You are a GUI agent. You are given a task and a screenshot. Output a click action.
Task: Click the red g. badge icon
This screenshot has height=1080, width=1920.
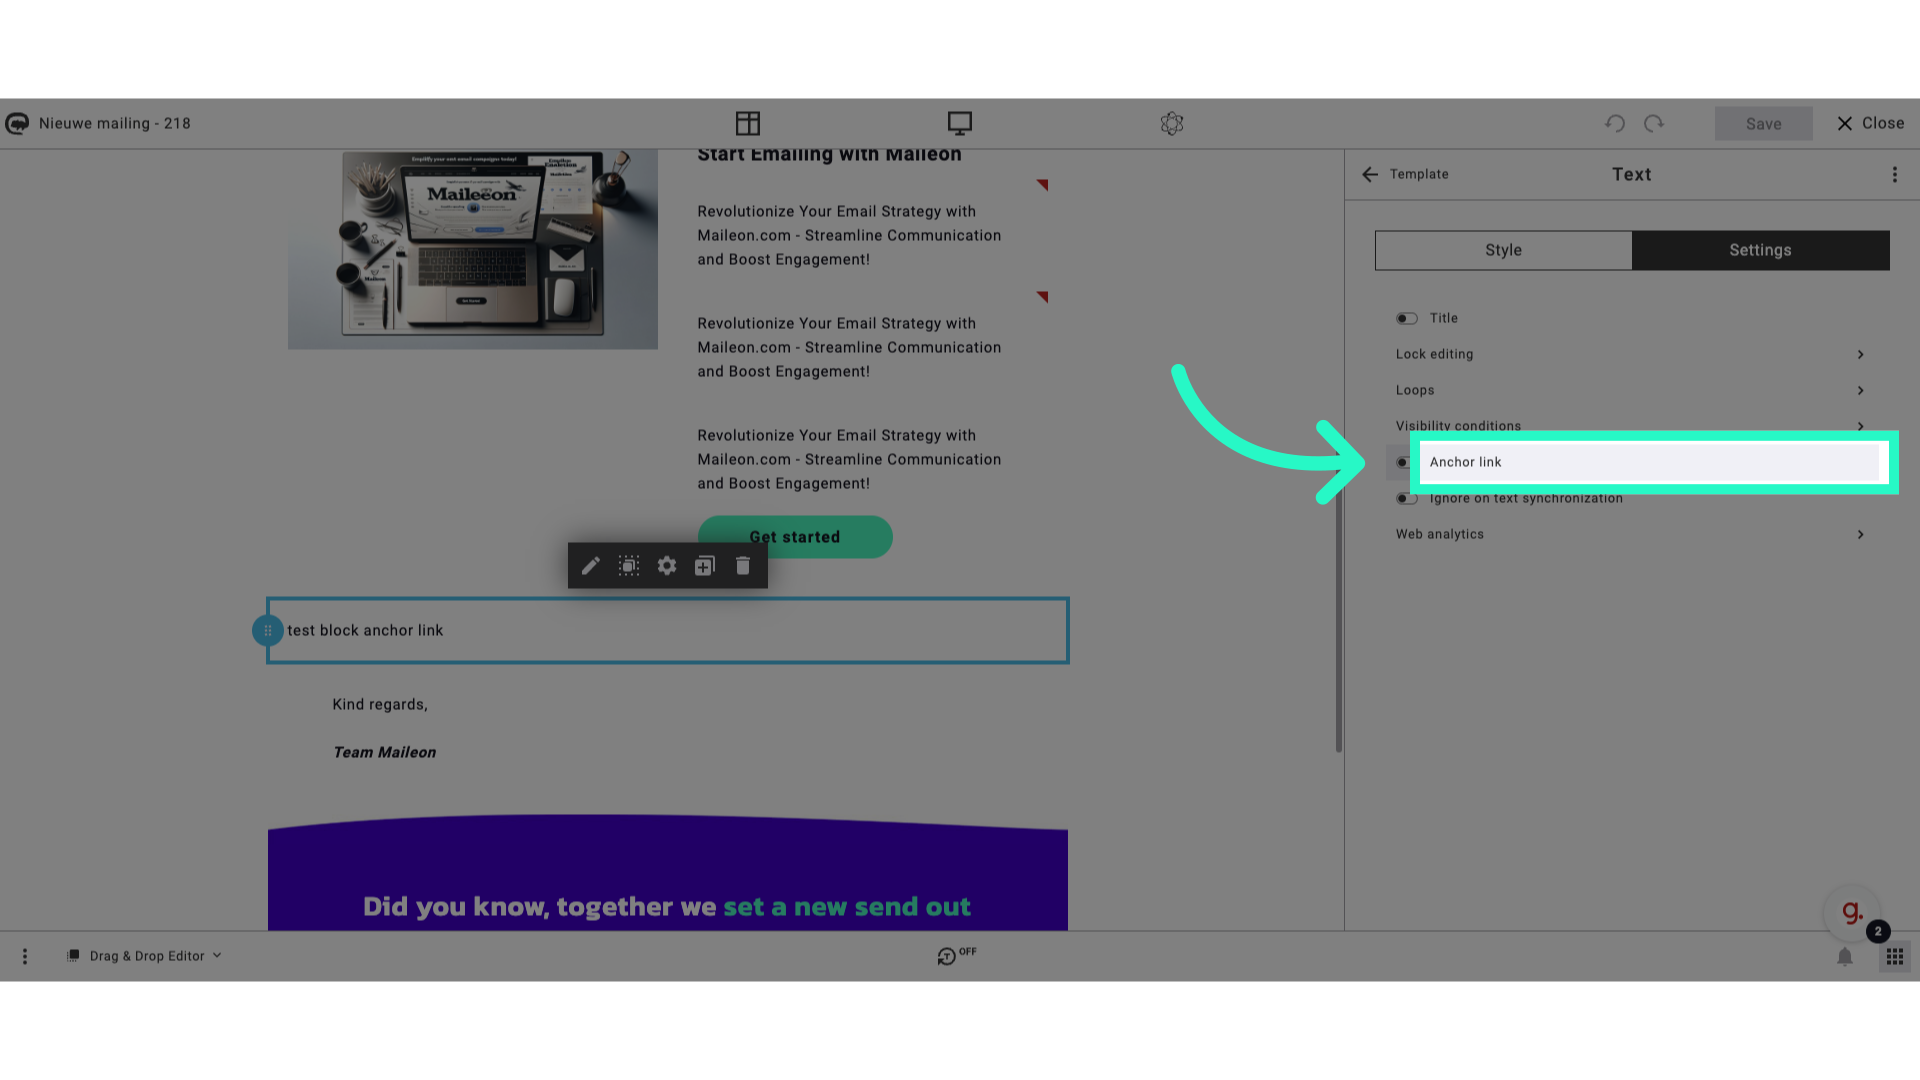1852,912
